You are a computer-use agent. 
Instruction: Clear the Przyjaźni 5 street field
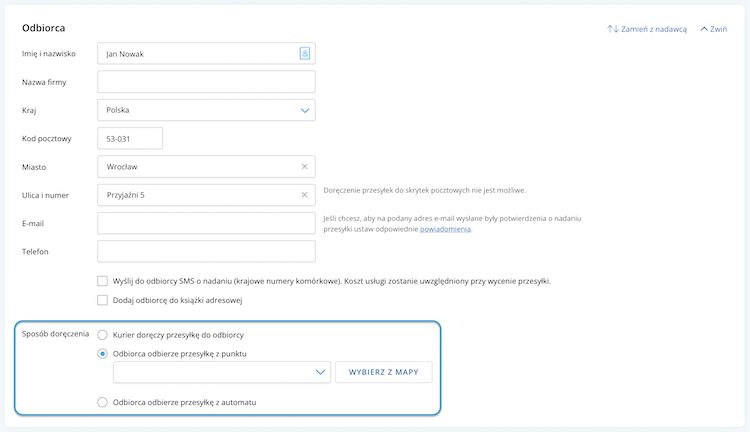tap(304, 195)
